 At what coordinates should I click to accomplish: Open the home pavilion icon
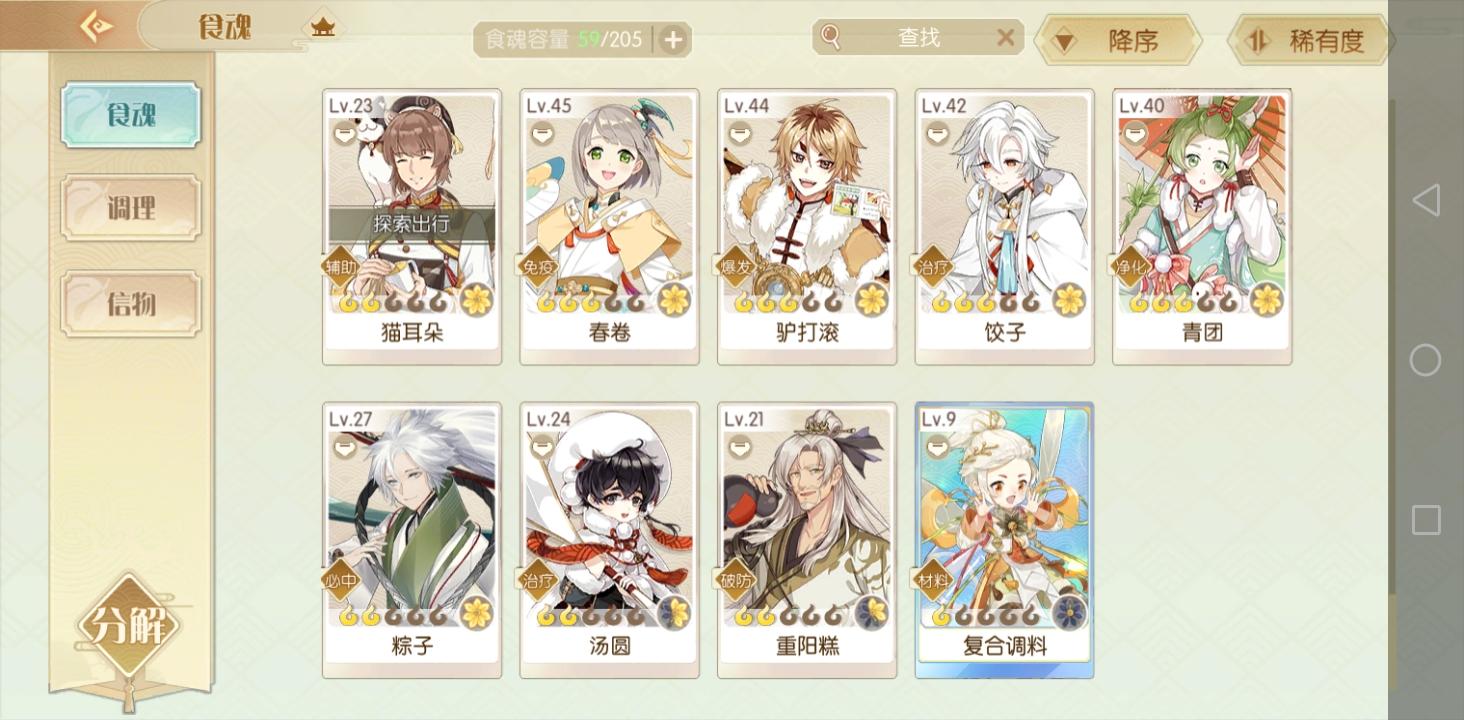click(x=322, y=27)
